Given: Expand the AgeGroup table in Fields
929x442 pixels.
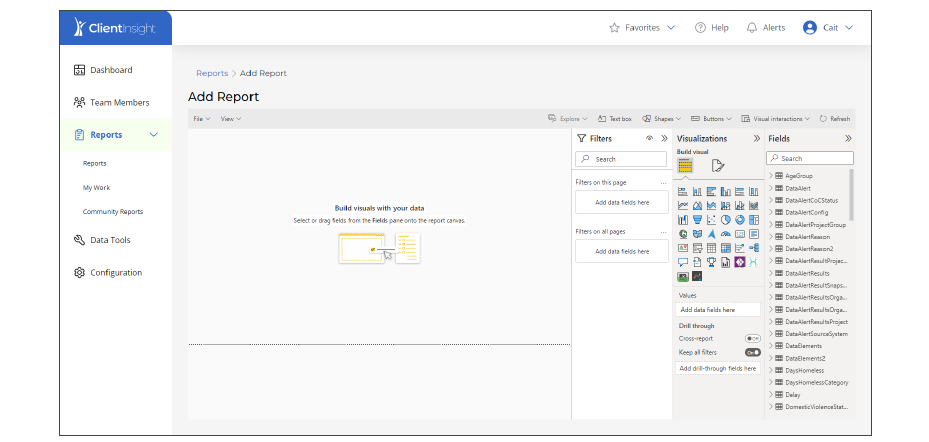Looking at the screenshot, I should click(x=771, y=175).
